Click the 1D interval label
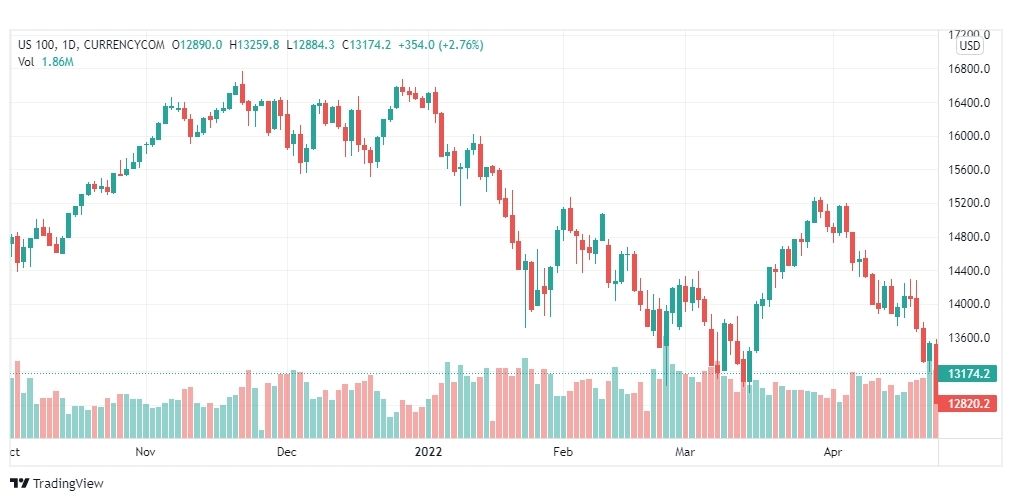 [x=66, y=45]
